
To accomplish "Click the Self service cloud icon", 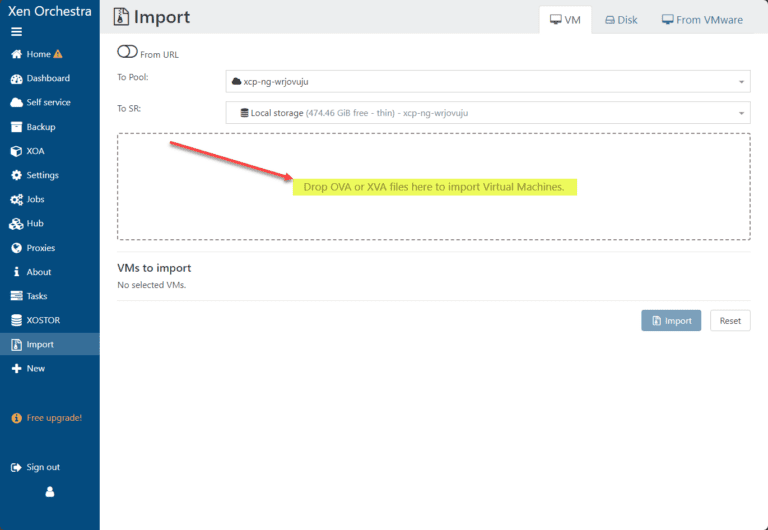I will click(17, 102).
